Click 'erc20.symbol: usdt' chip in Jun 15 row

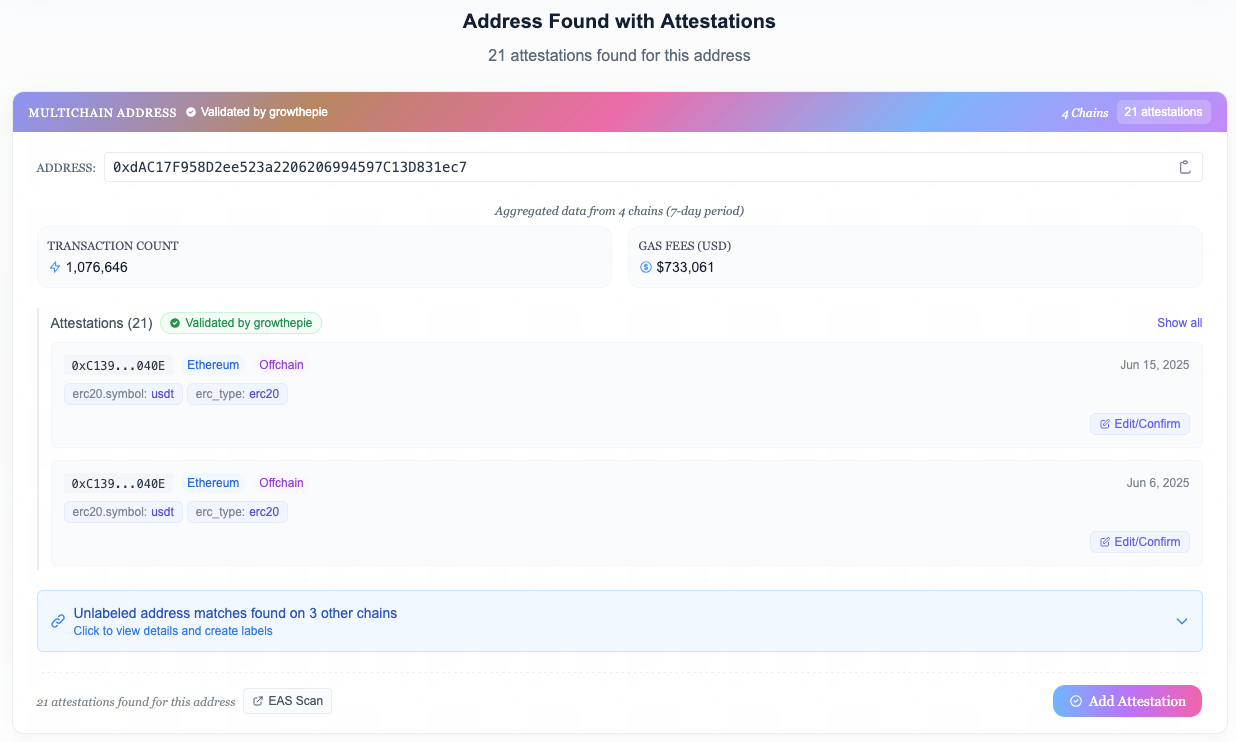(x=123, y=394)
